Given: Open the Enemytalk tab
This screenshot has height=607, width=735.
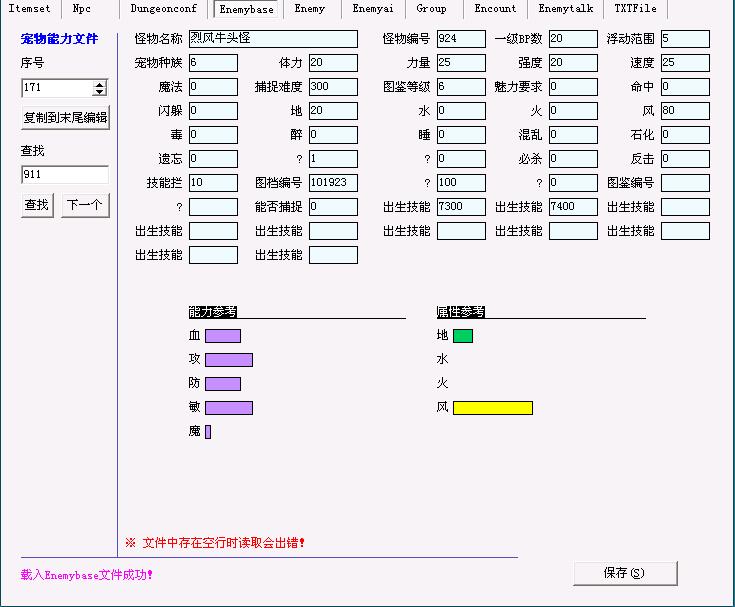Looking at the screenshot, I should coord(565,9).
